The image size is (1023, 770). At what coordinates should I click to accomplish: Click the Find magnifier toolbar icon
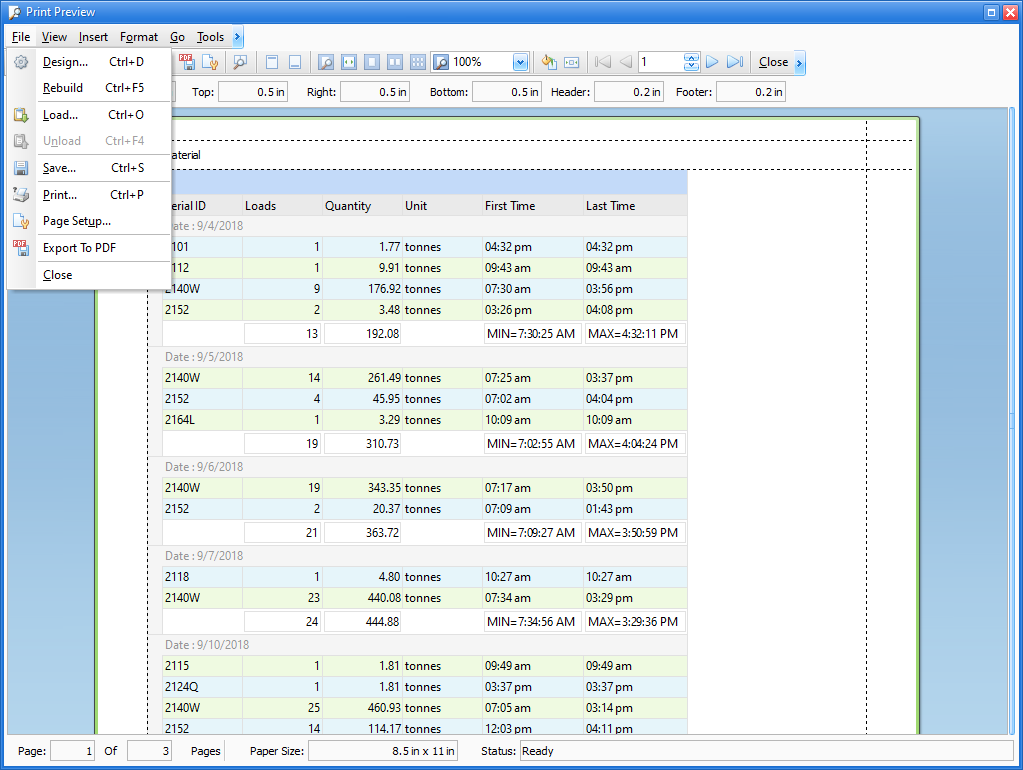pyautogui.click(x=240, y=62)
